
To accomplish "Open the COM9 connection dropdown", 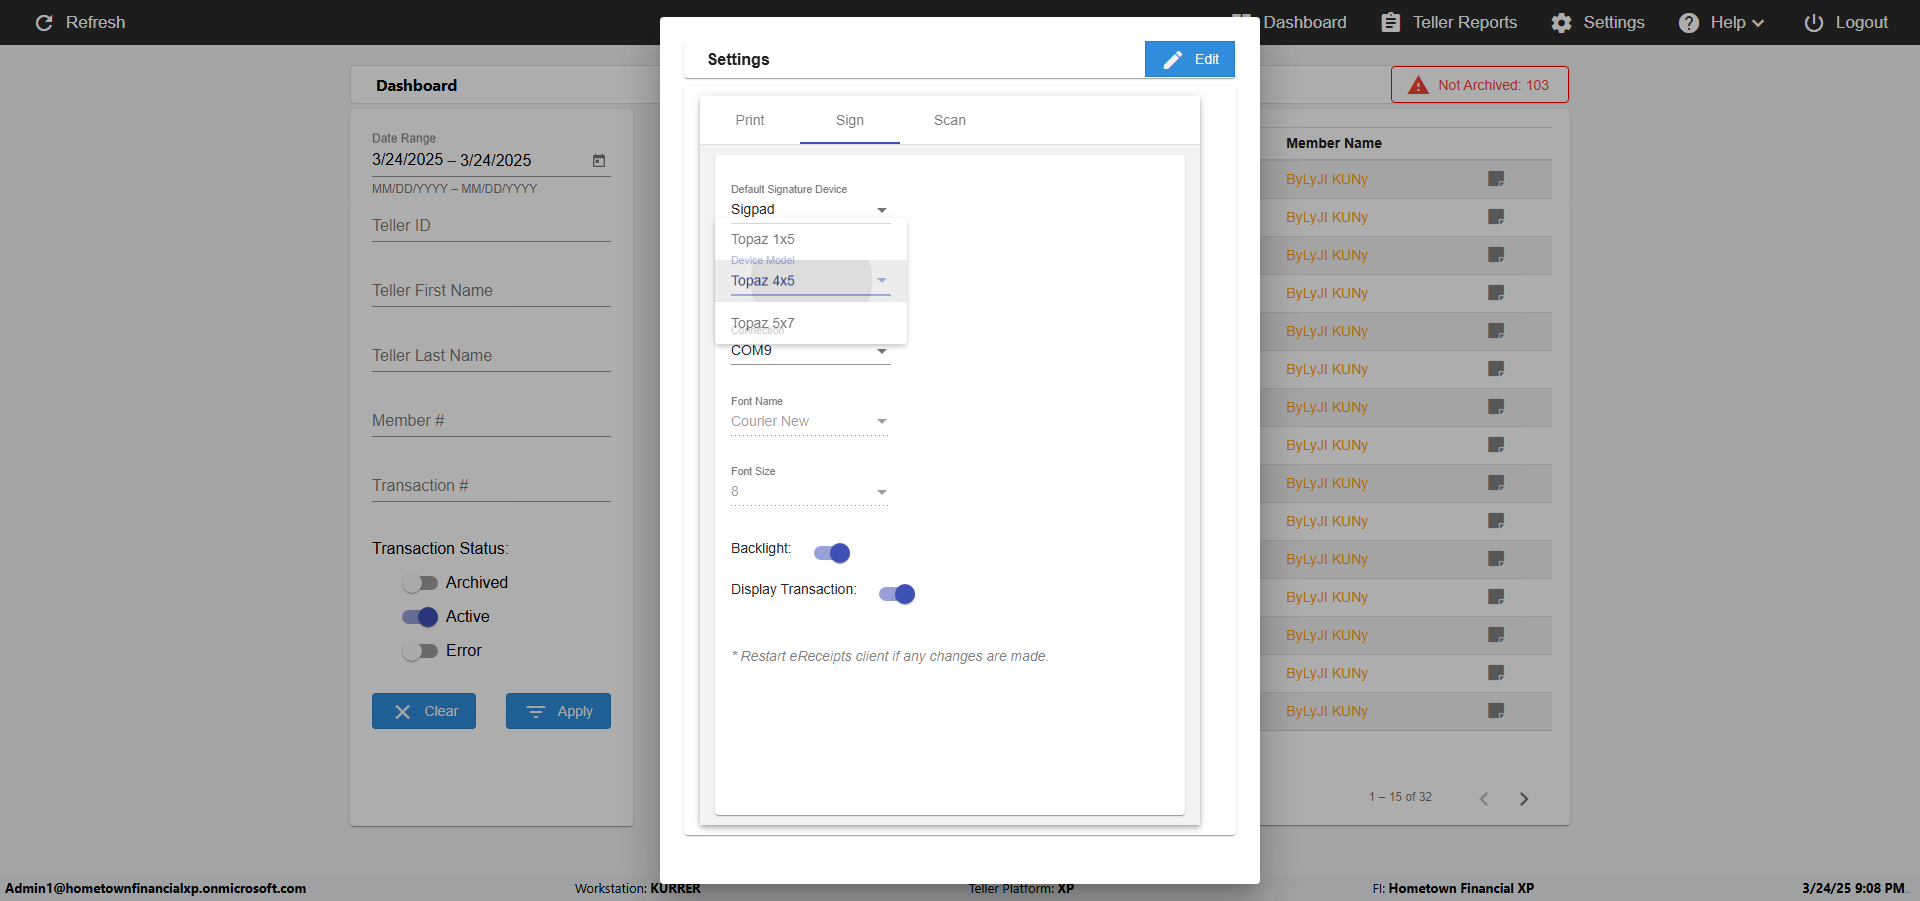I will (810, 351).
